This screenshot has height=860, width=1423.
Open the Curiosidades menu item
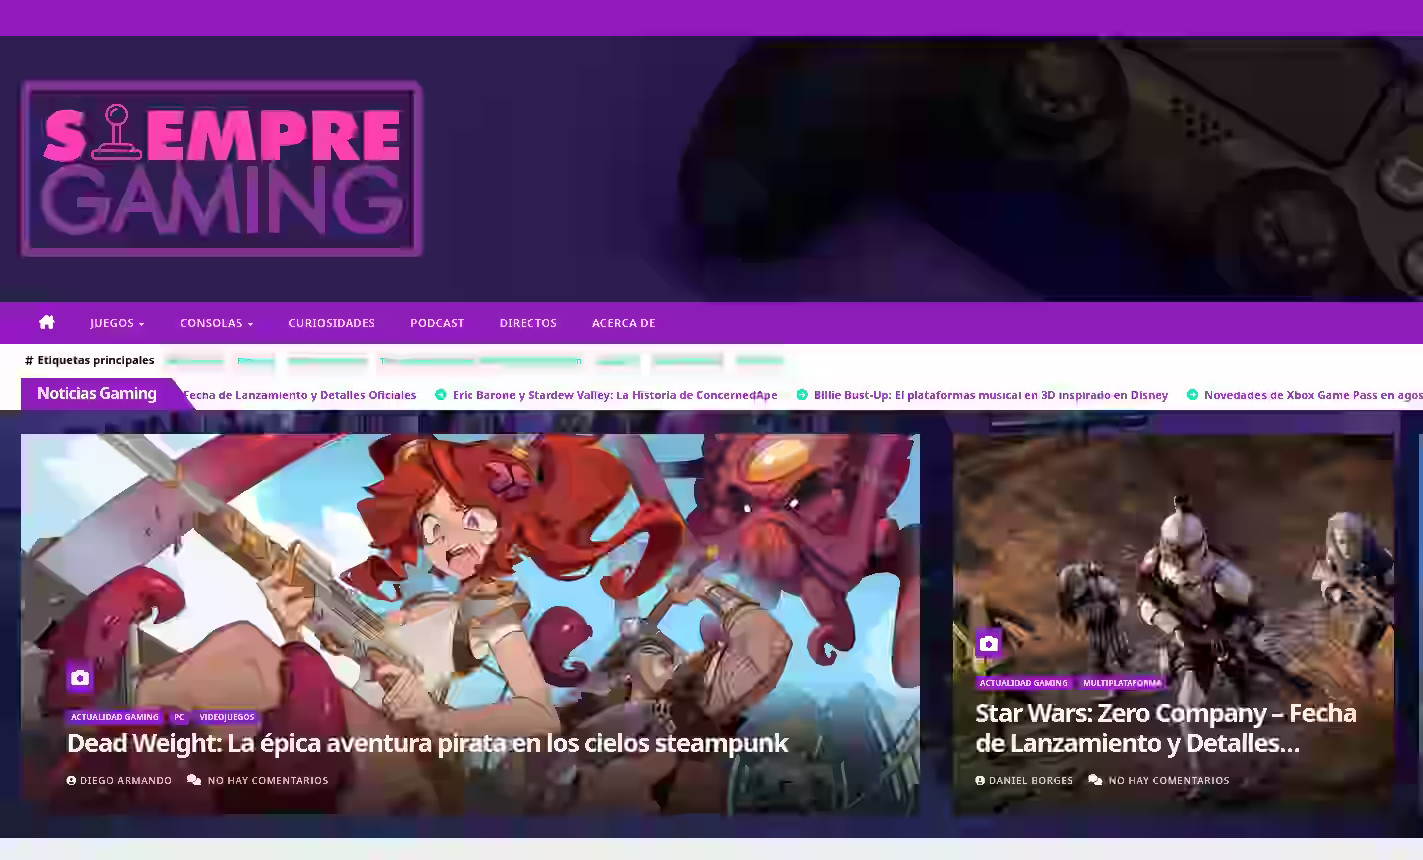click(x=331, y=323)
